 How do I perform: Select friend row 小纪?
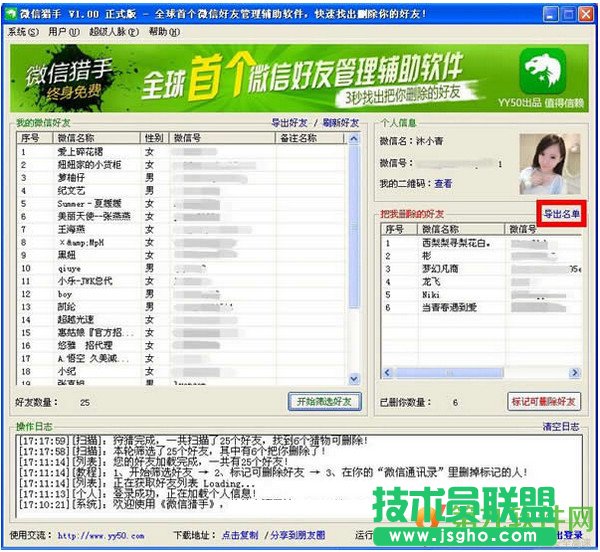pos(183,371)
